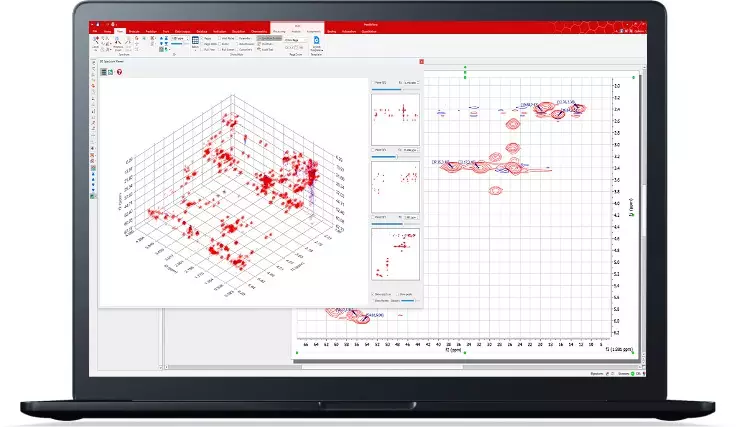Click the grid display icon below the arrows
This screenshot has width=736, height=427.
161,49
